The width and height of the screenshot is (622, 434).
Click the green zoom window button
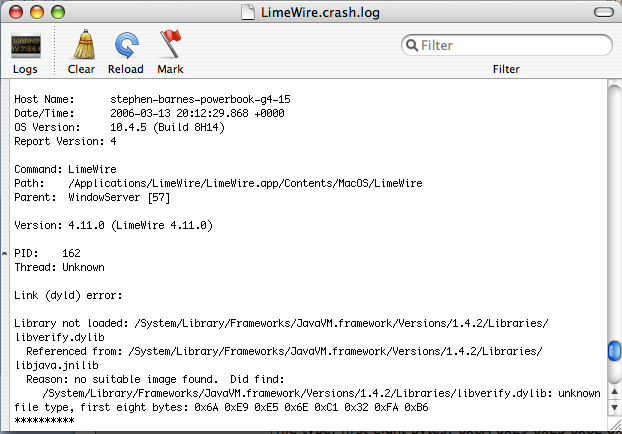coord(58,12)
